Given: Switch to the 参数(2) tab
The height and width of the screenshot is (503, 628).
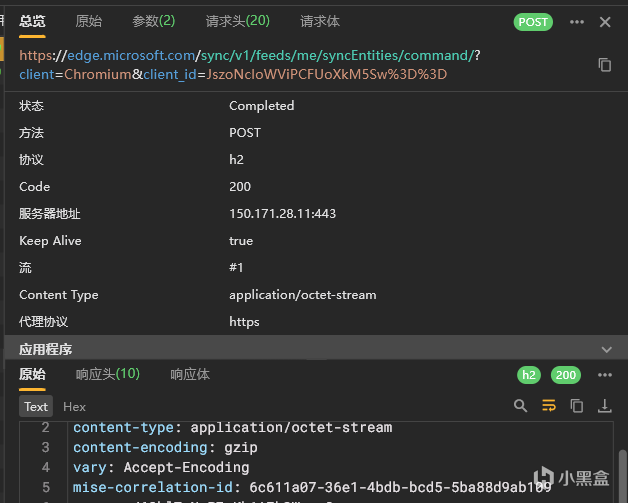Looking at the screenshot, I should click(x=153, y=21).
